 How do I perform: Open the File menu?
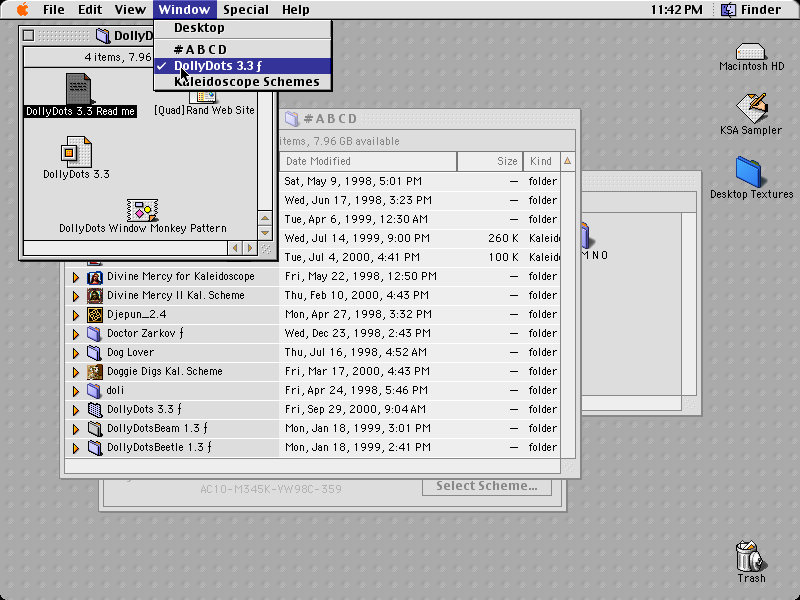coord(54,10)
